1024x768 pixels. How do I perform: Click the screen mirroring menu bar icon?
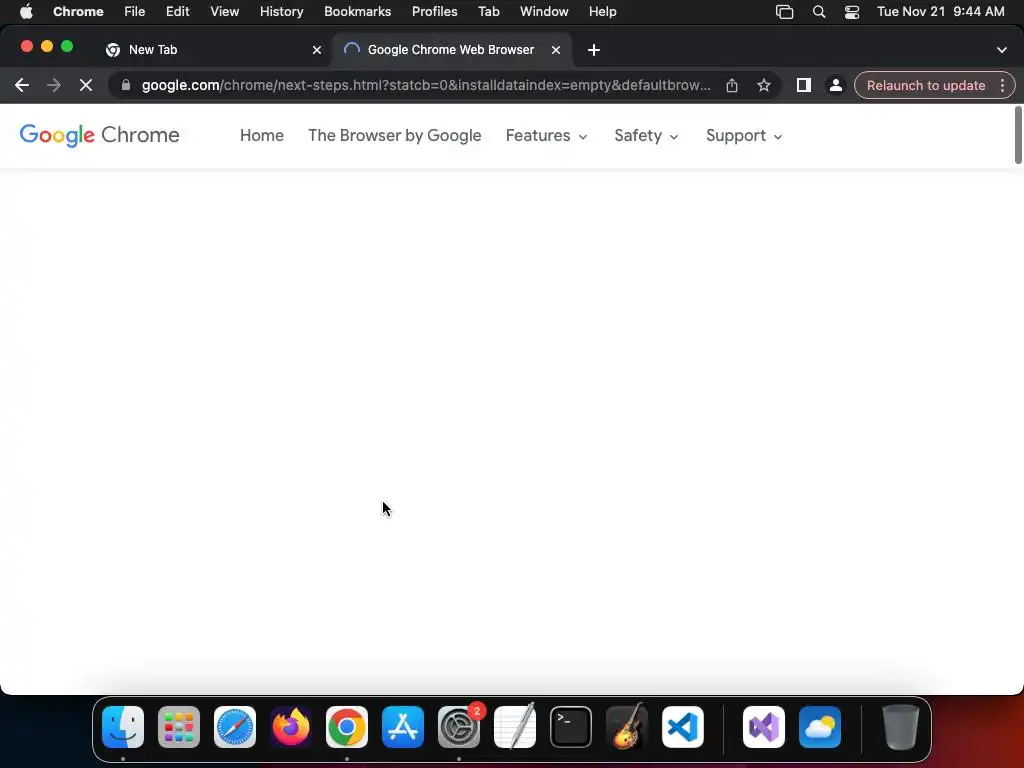[784, 12]
